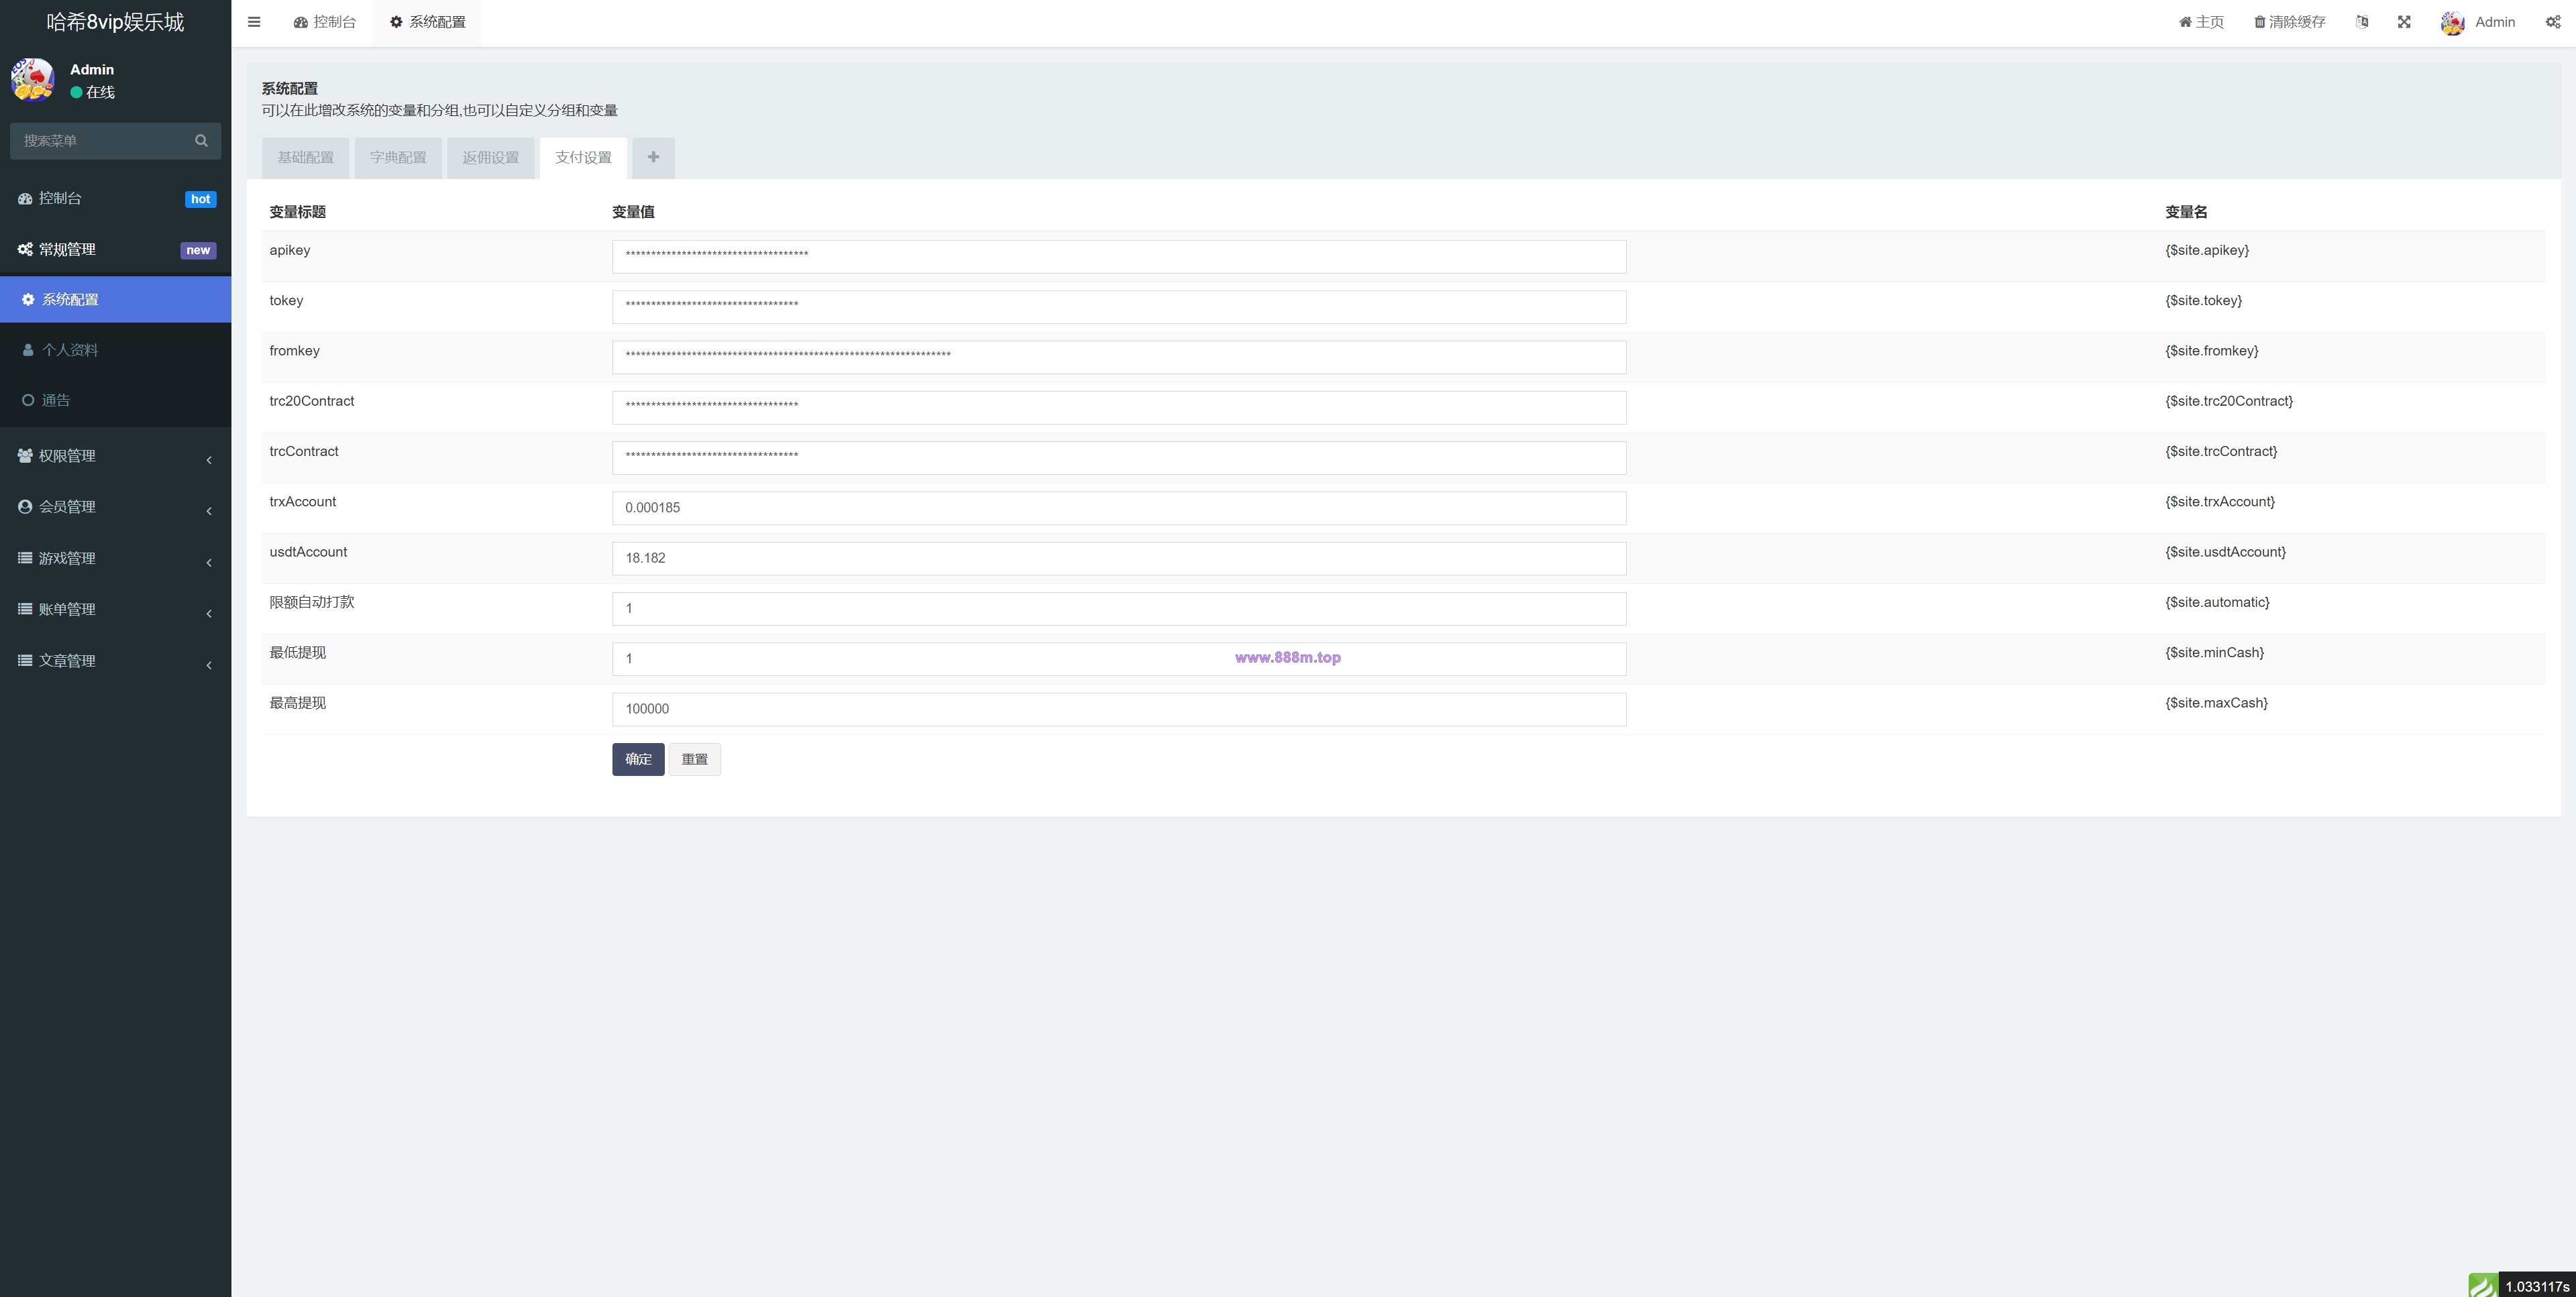Click the 最低提现 value field
The height and width of the screenshot is (1297, 2576).
tap(1119, 659)
